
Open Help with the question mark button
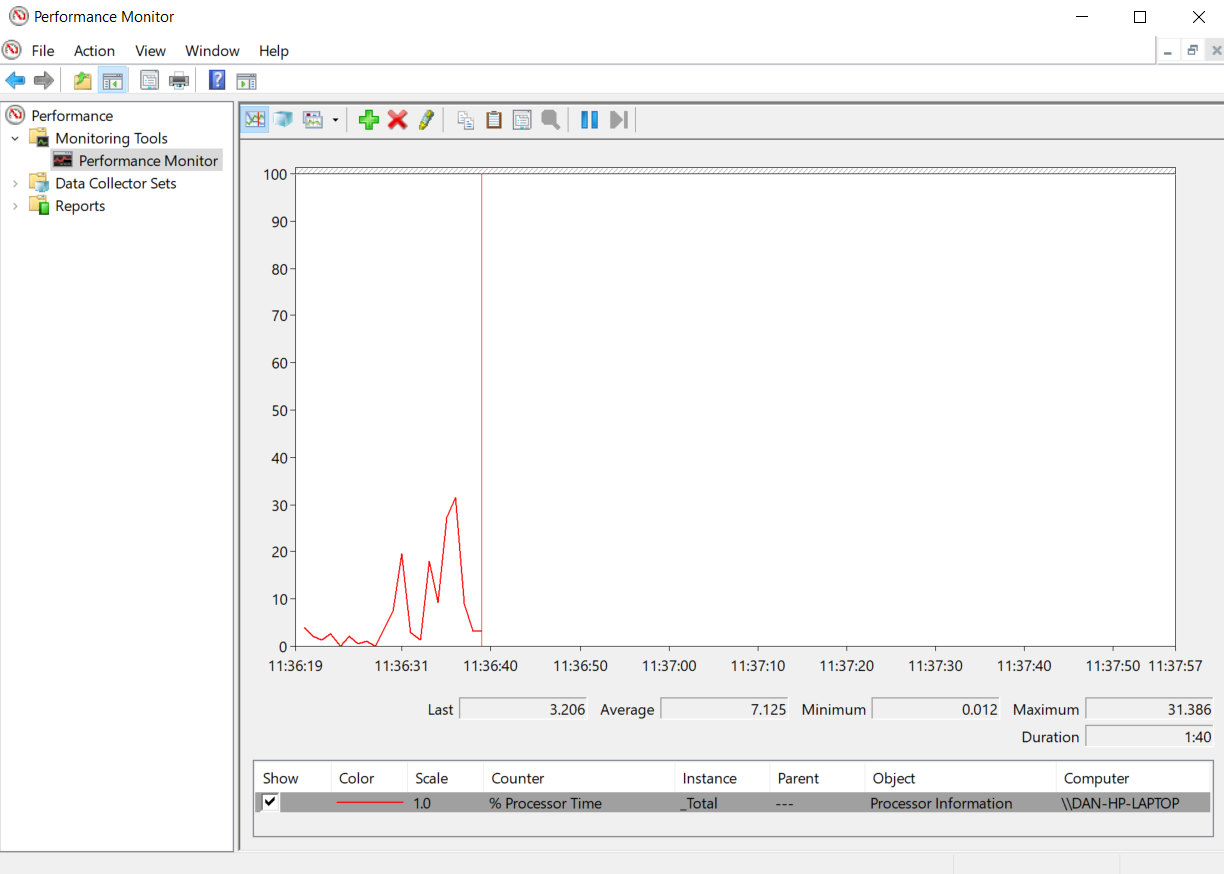coord(216,80)
